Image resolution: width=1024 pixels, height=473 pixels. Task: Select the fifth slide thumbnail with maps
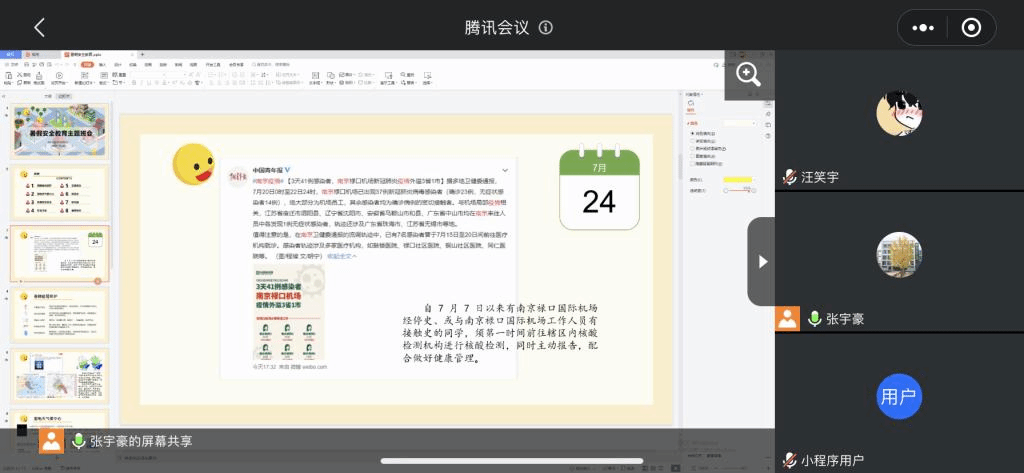pos(59,376)
